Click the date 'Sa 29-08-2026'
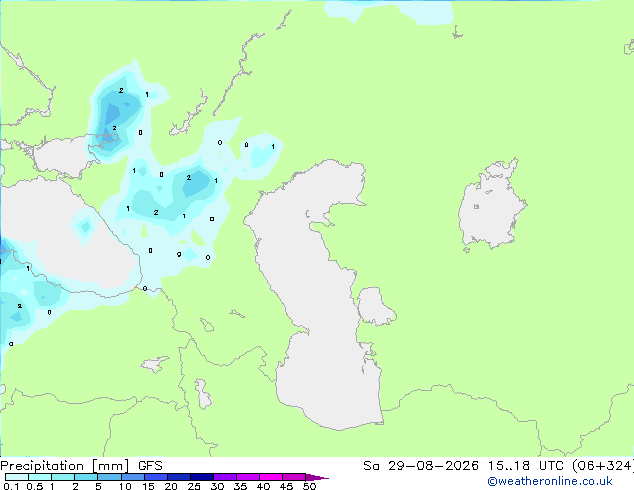Image resolution: width=634 pixels, height=490 pixels. 421,466
